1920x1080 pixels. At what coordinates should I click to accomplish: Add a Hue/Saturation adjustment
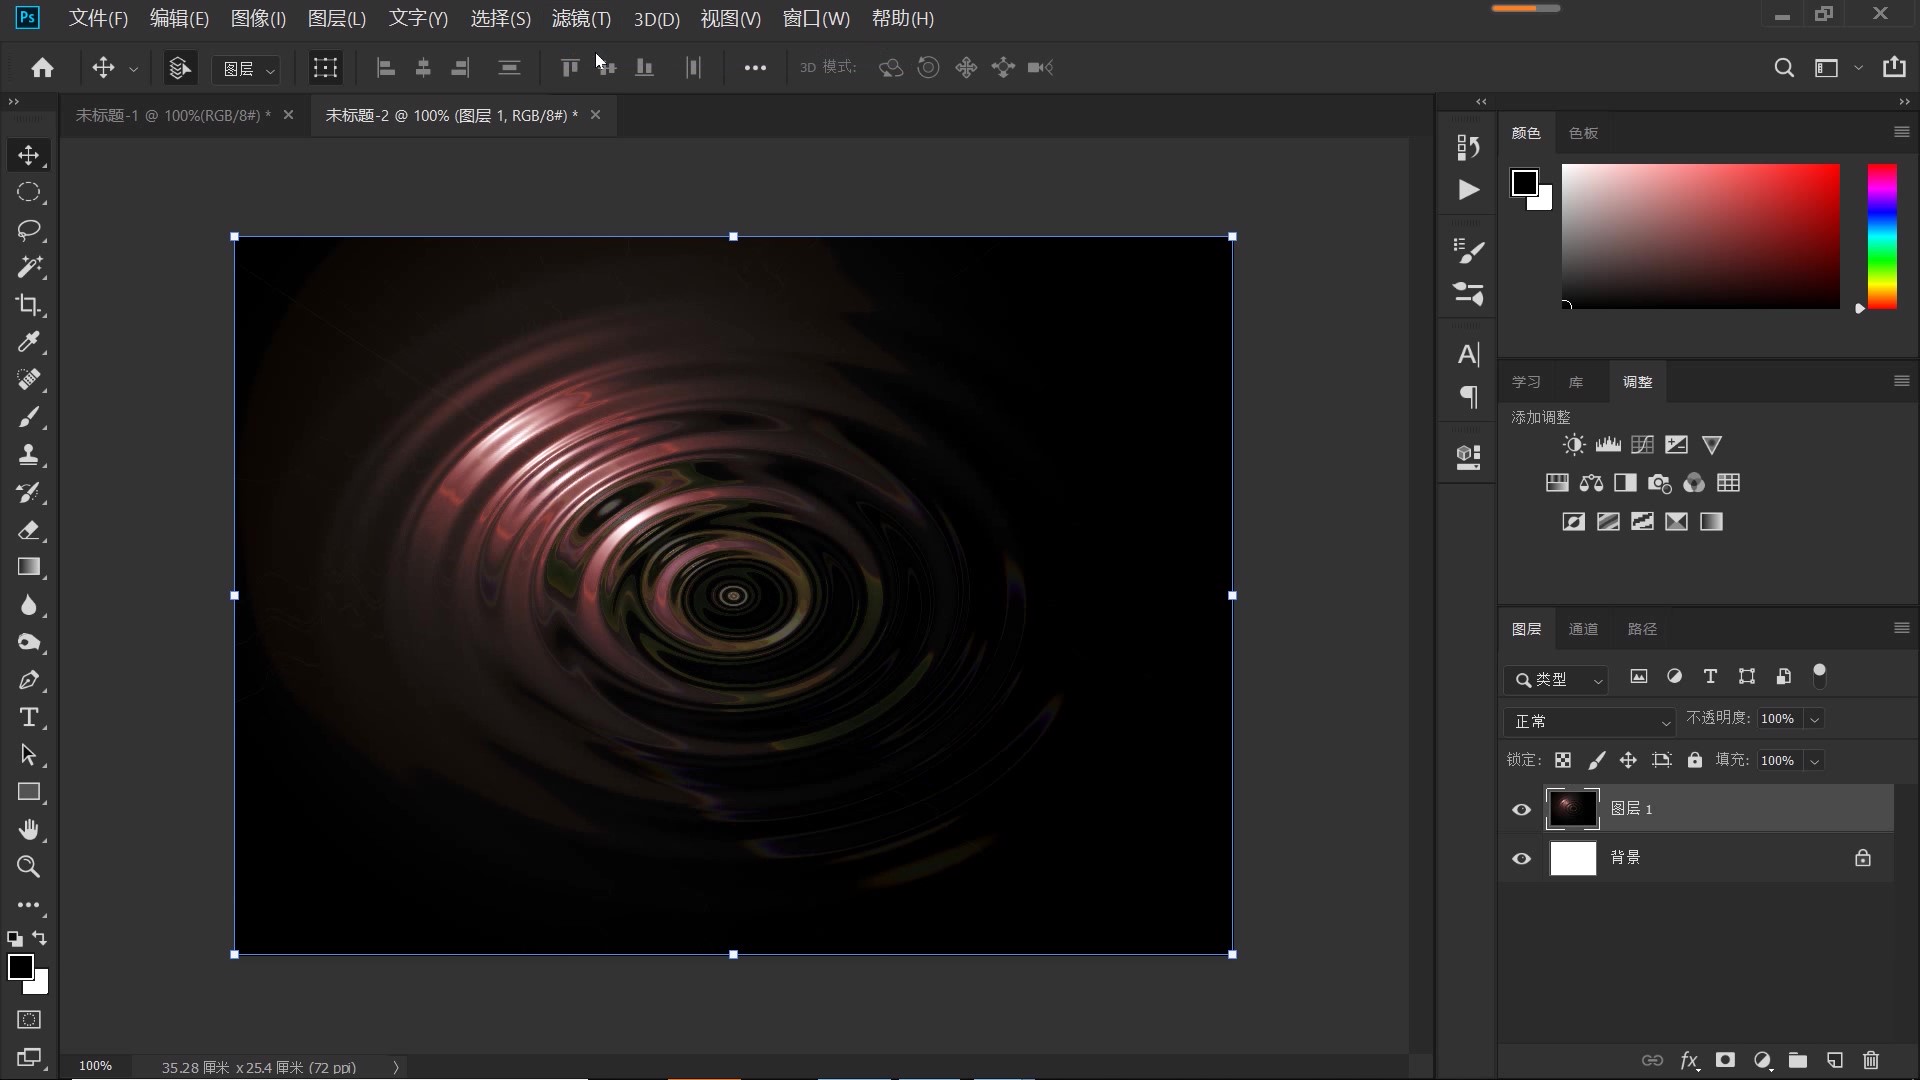pos(1557,483)
